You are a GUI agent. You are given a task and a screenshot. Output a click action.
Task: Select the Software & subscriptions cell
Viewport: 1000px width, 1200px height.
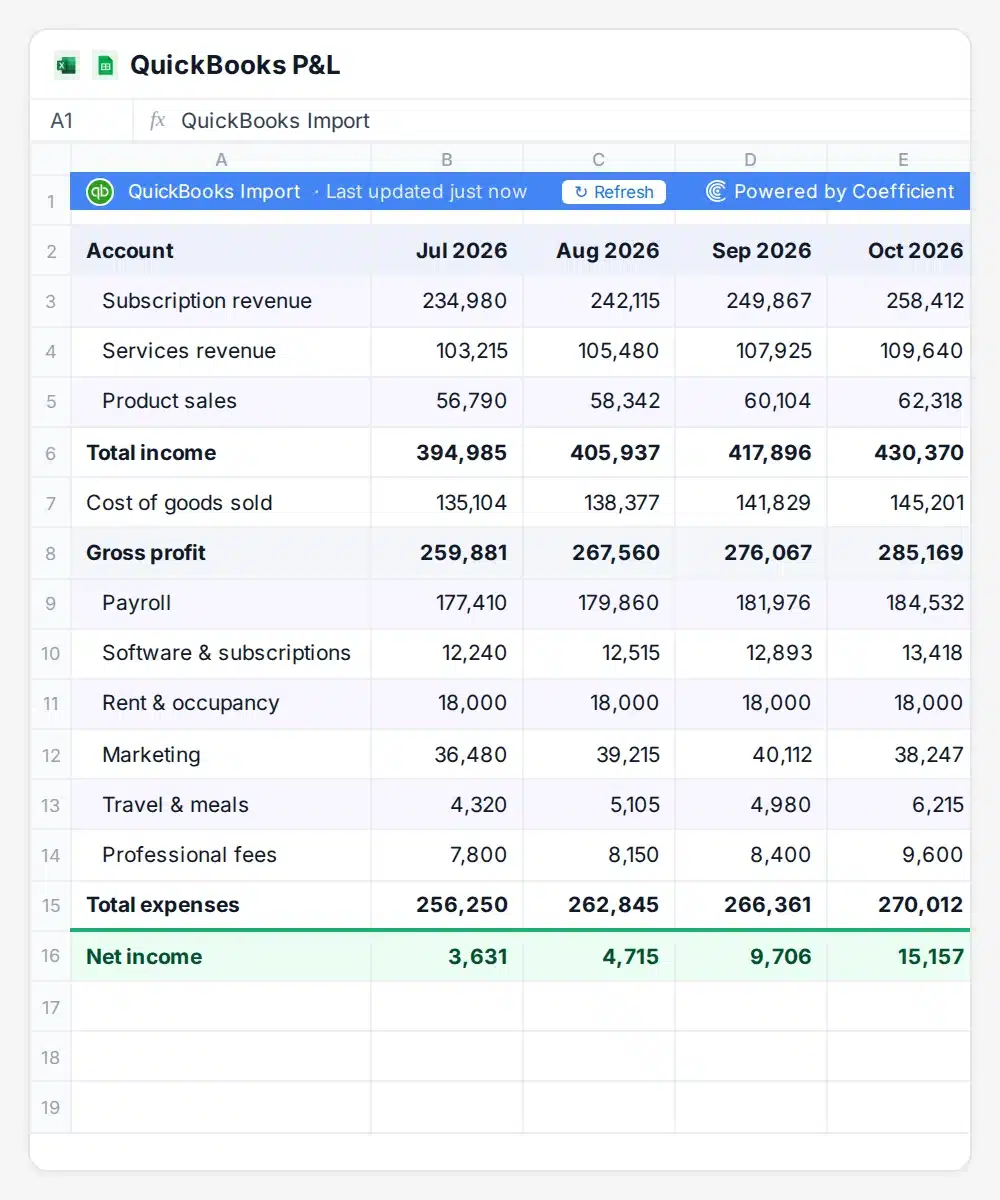click(x=221, y=653)
